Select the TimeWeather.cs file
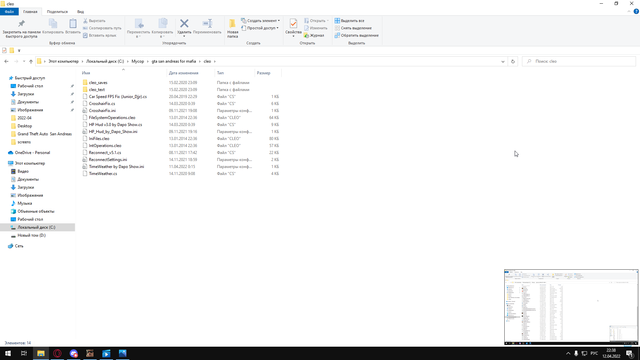640x360 pixels. click(x=103, y=173)
